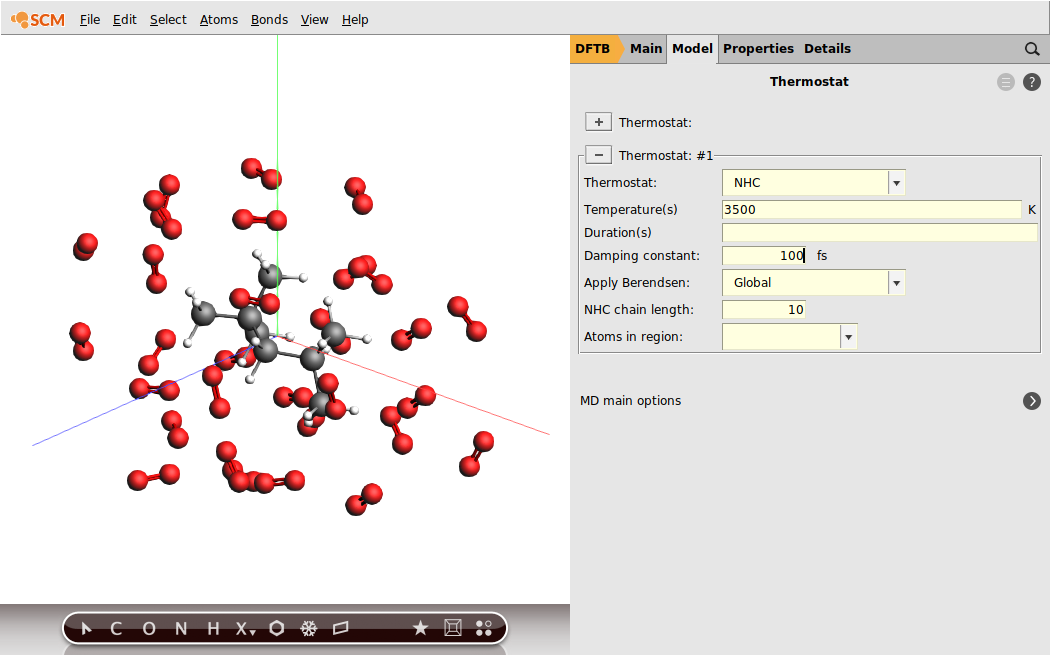The image size is (1050, 655).
Task: Switch to the Details tab
Action: pos(827,49)
